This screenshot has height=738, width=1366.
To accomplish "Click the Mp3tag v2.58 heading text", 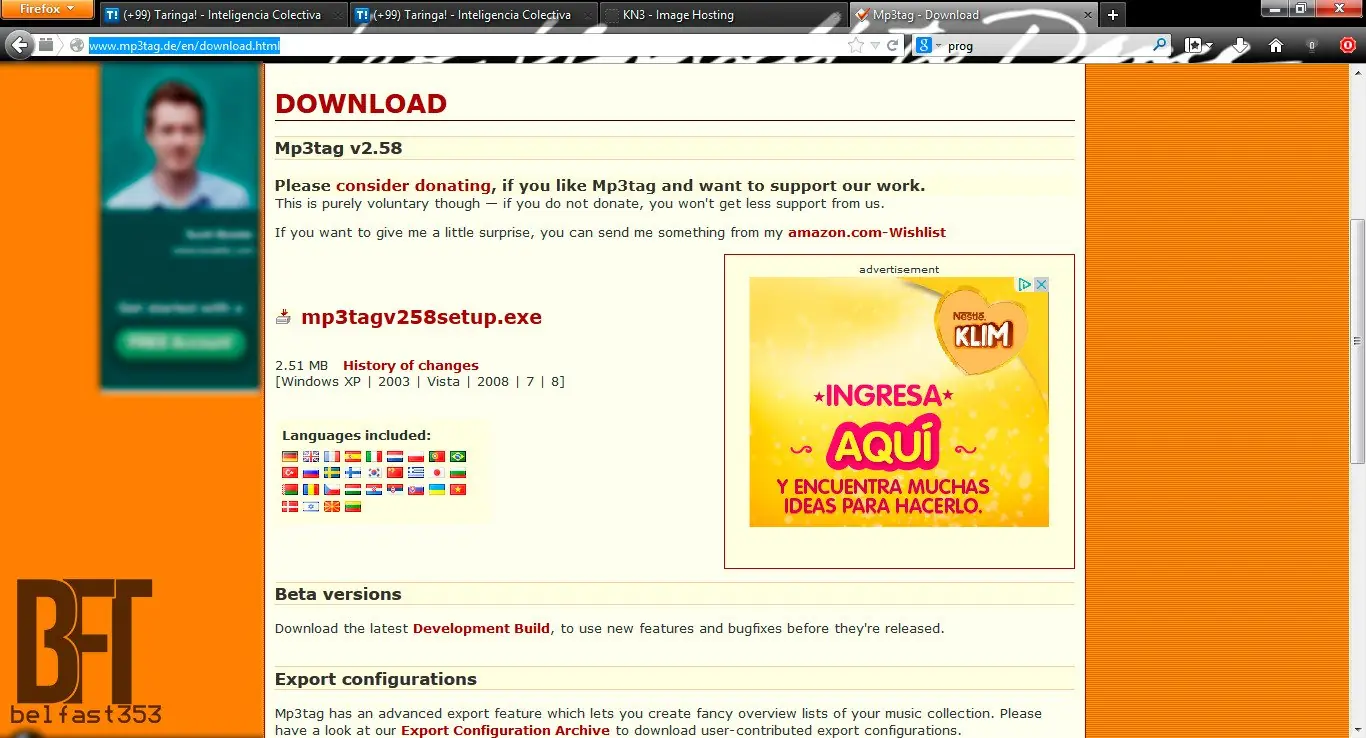I will pyautogui.click(x=338, y=148).
